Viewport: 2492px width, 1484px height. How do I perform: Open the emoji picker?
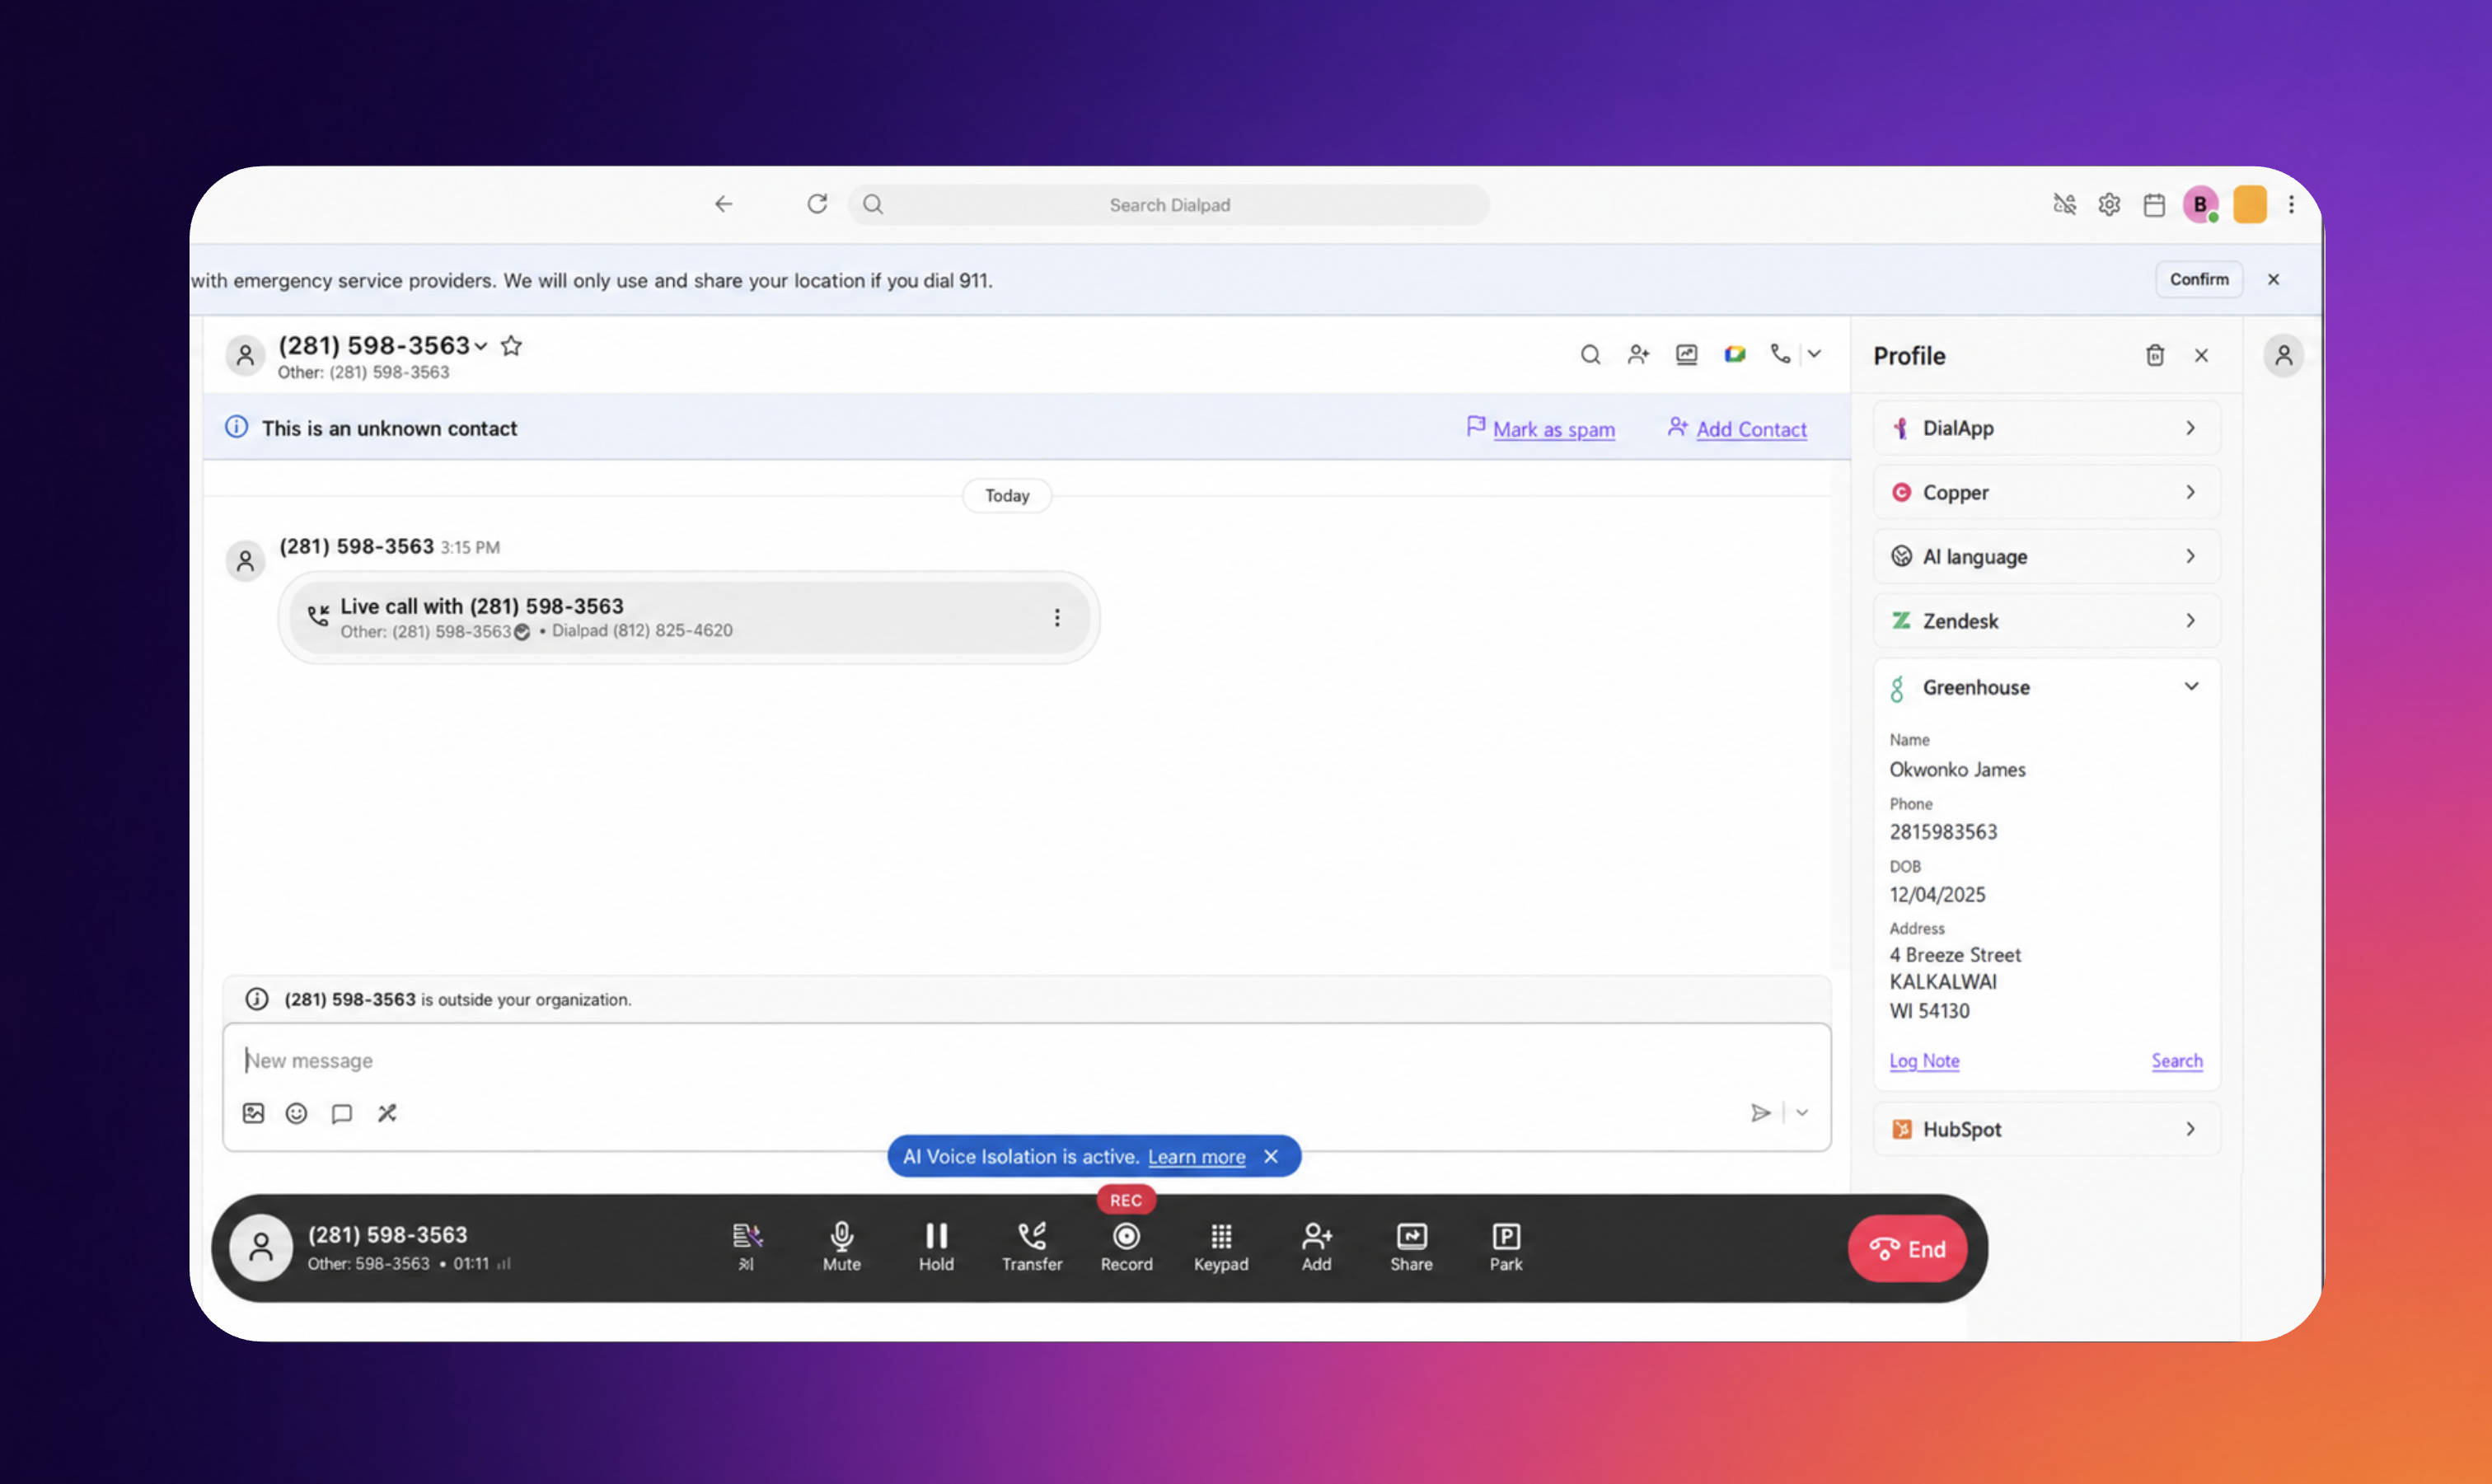point(296,1113)
